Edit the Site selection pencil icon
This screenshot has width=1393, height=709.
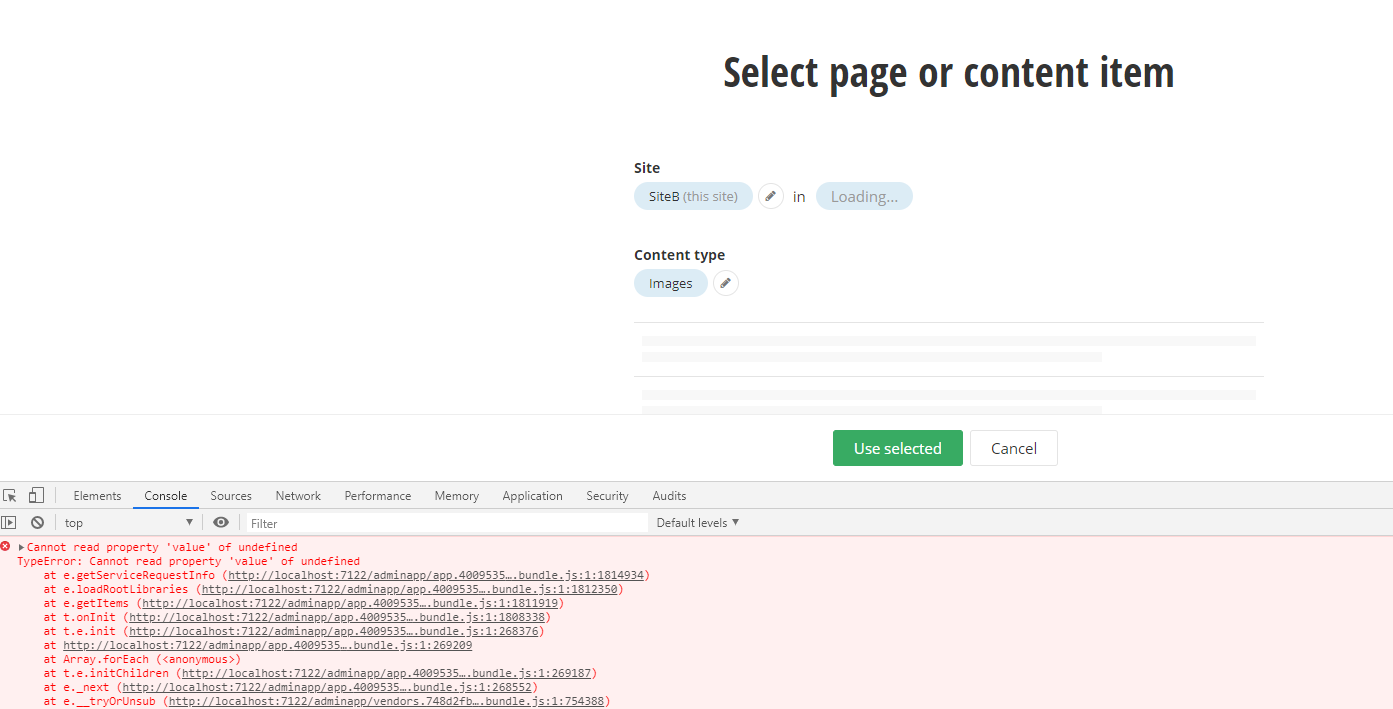pyautogui.click(x=770, y=196)
